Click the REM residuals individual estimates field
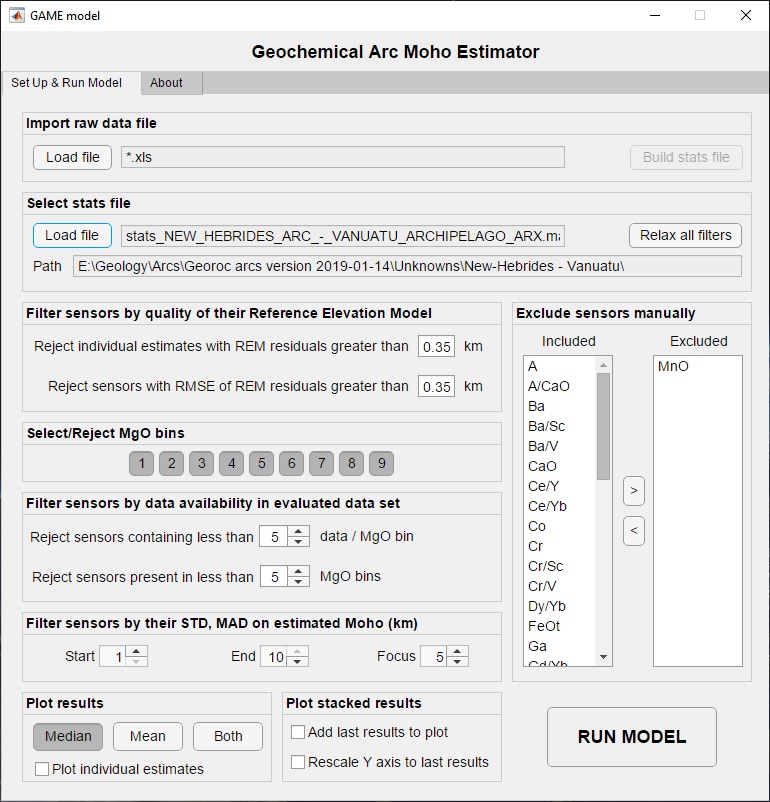Screen dimensions: 770x802 pyautogui.click(x=436, y=347)
